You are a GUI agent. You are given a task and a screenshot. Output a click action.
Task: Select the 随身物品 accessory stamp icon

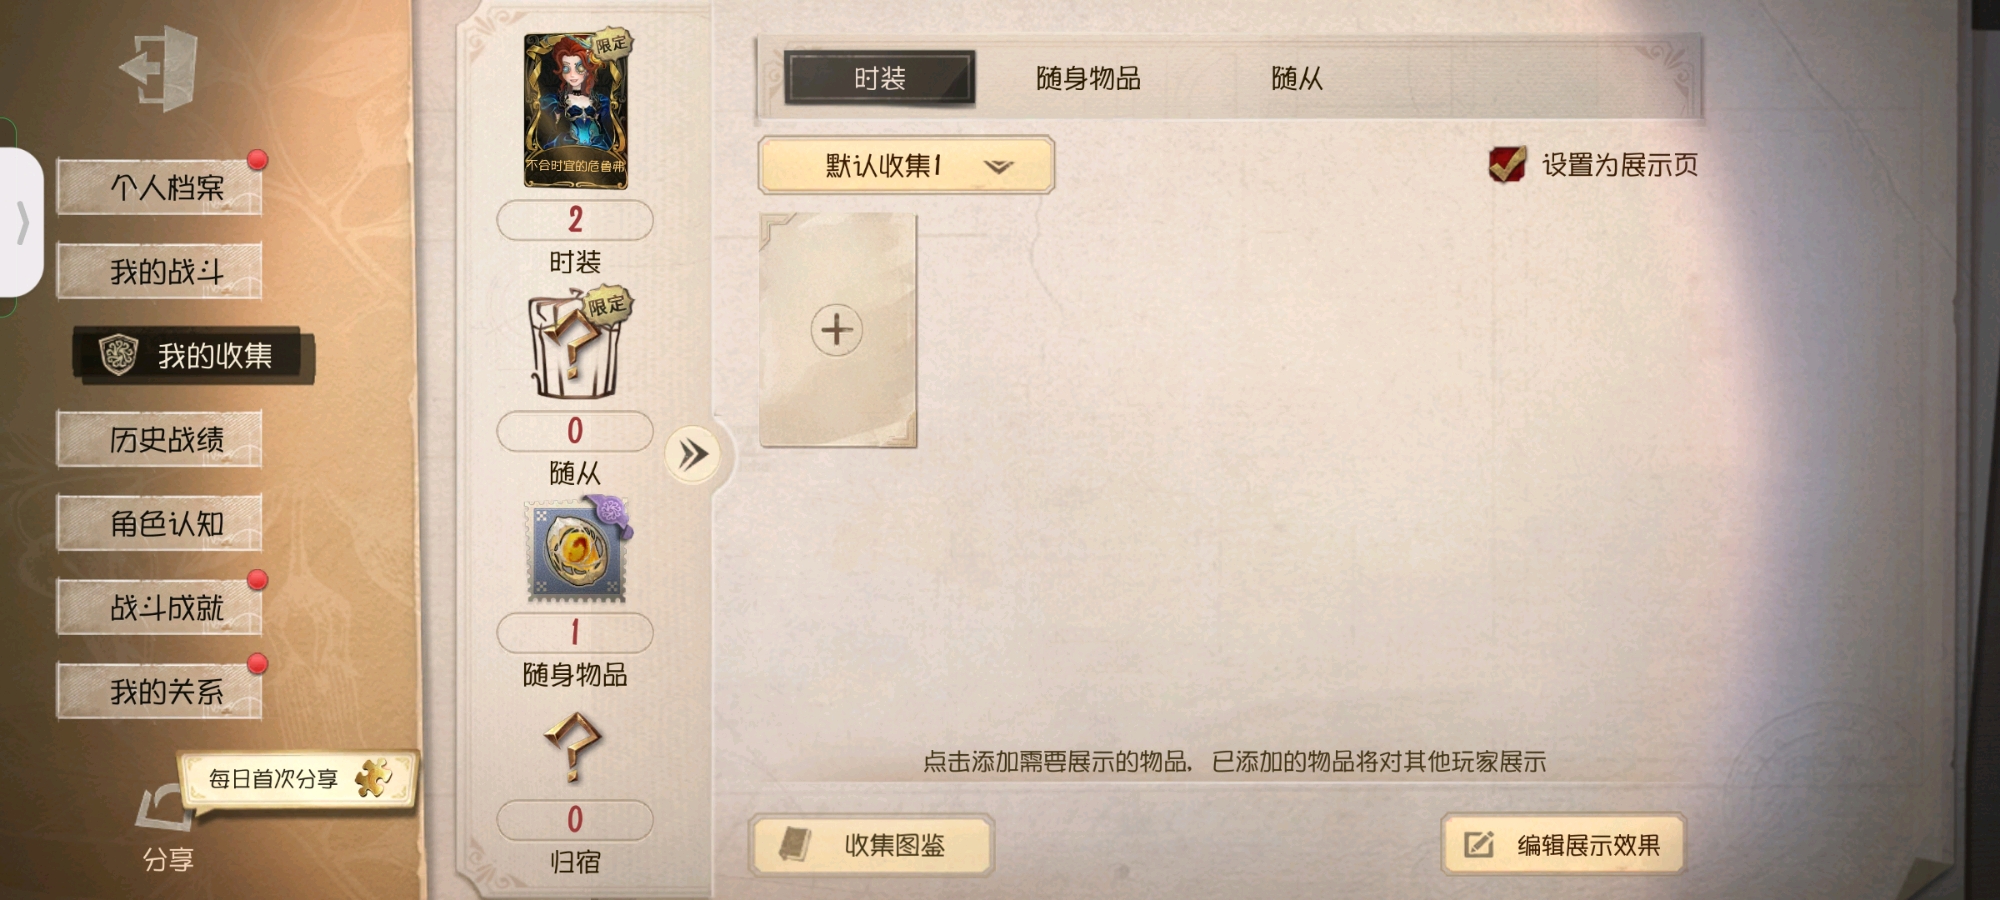[x=577, y=550]
